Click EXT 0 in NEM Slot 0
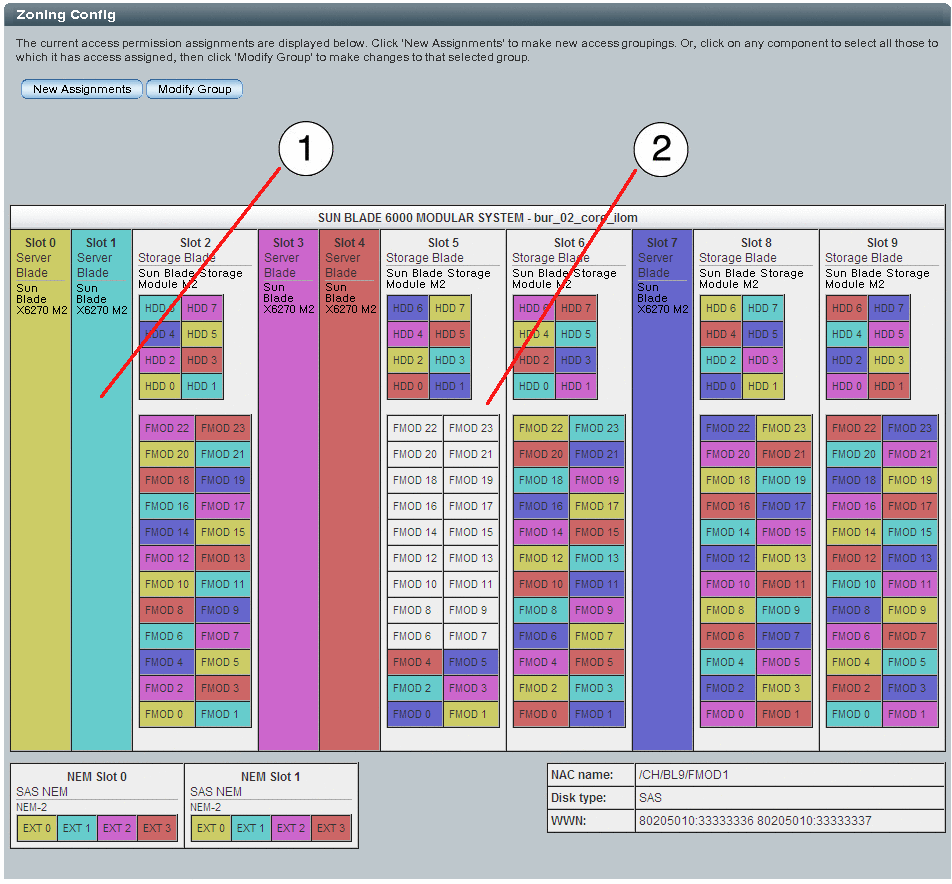 [x=37, y=829]
